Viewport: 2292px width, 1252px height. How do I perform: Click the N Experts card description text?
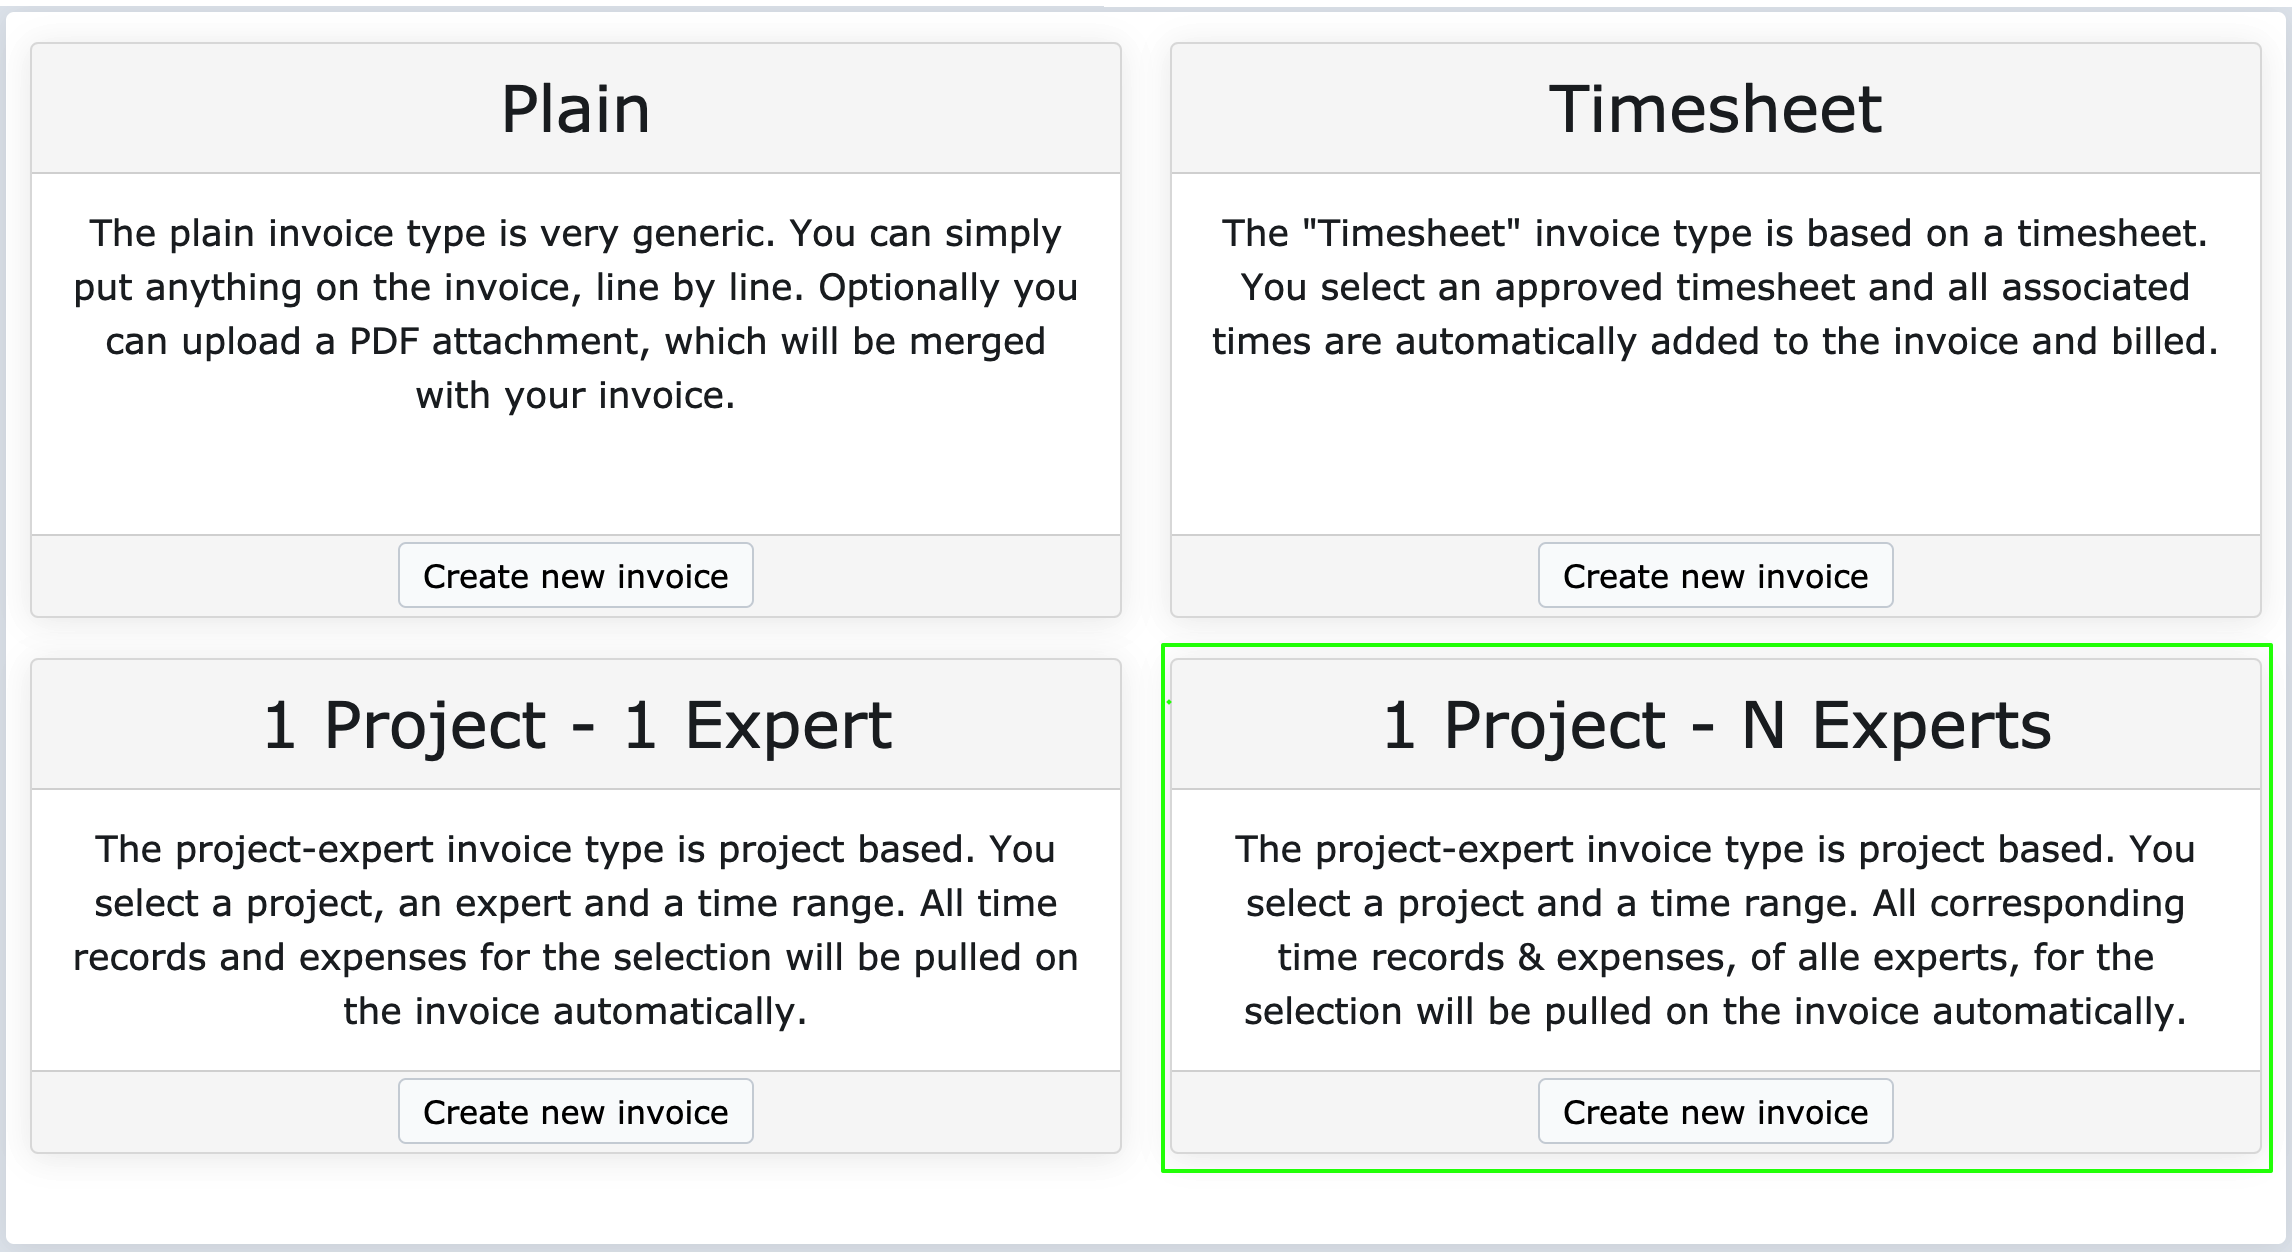point(1715,930)
